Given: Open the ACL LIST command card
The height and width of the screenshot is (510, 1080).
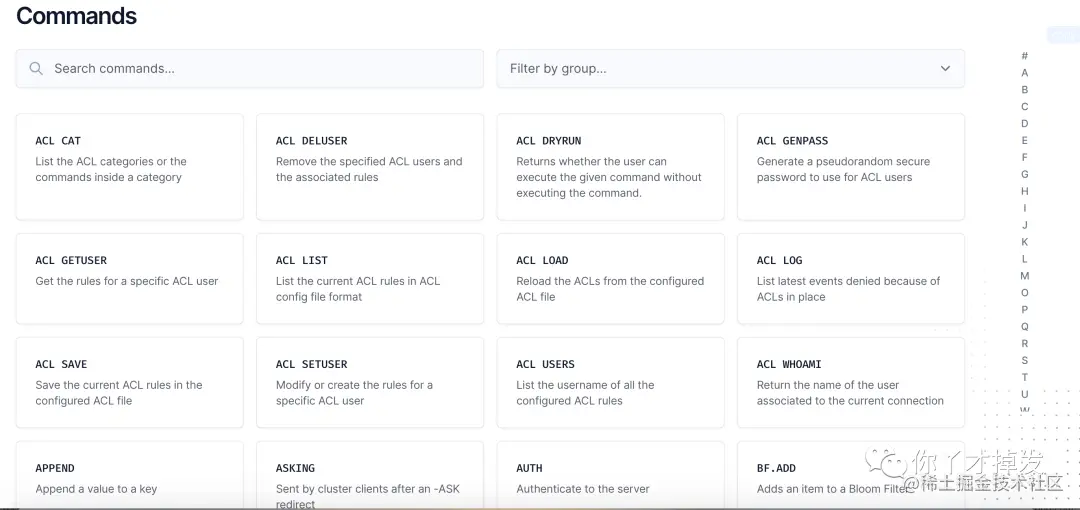Looking at the screenshot, I should (370, 278).
